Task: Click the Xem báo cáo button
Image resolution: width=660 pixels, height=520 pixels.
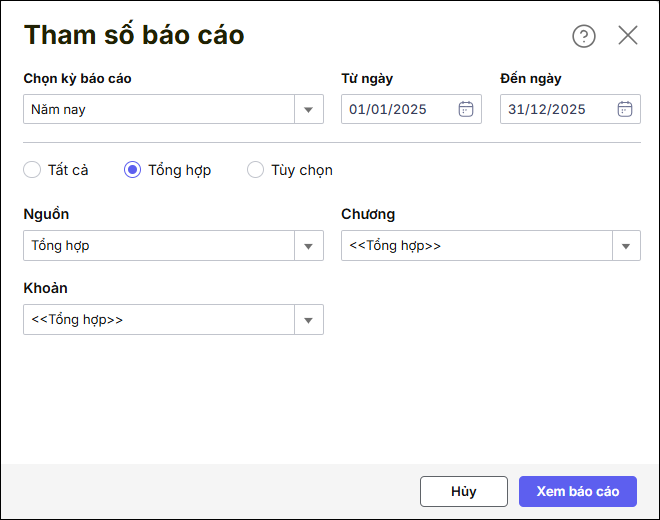Action: [578, 491]
